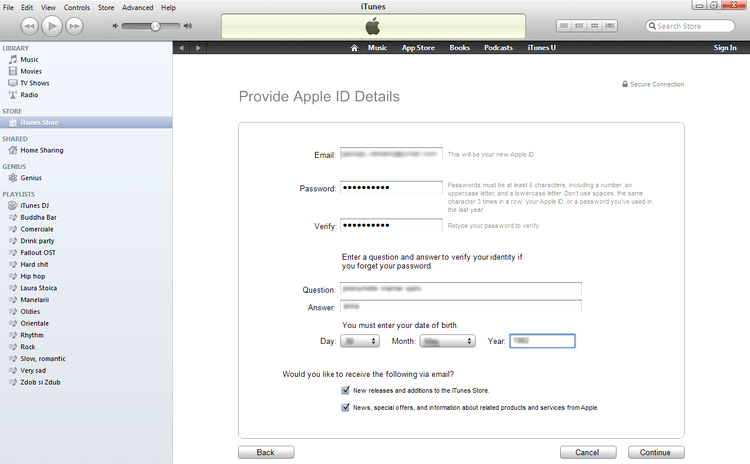Switch to Music store tab

[377, 48]
